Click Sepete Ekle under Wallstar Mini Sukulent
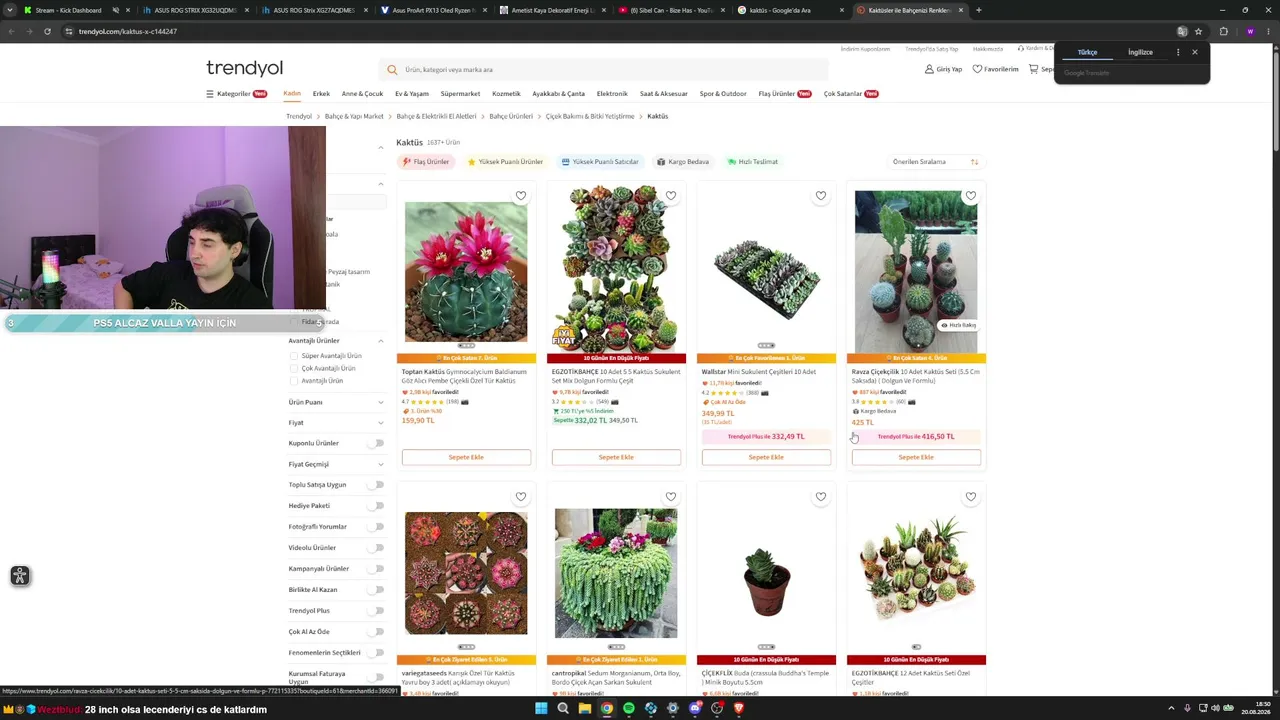This screenshot has width=1280, height=720. 766,457
